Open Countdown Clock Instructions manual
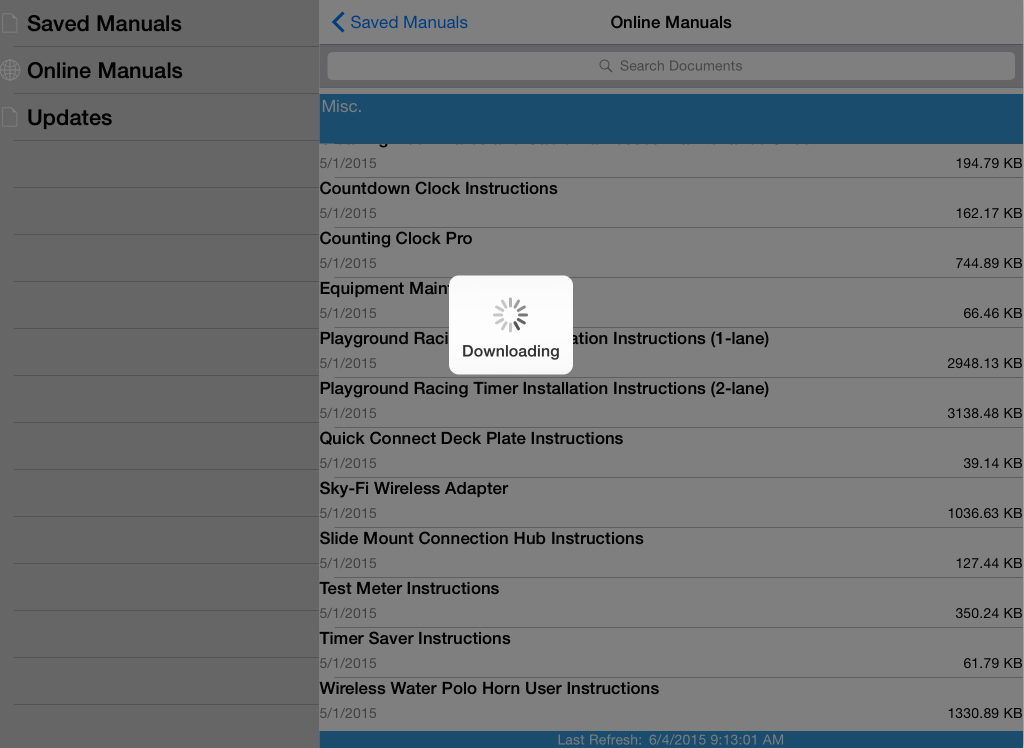1024x748 pixels. click(671, 203)
